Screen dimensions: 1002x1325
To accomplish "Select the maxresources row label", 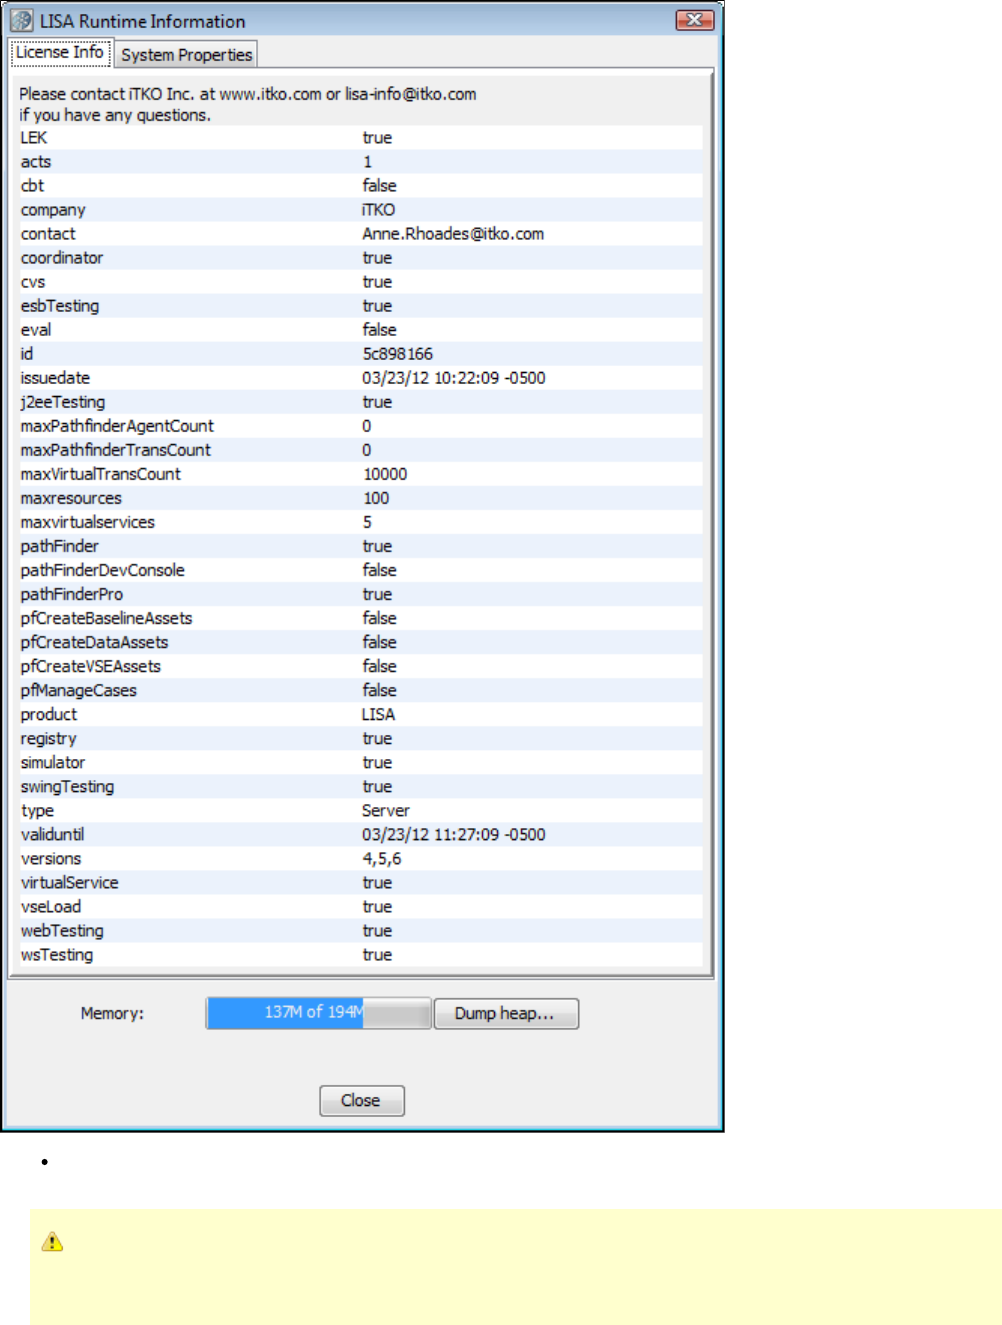I will 71,498.
